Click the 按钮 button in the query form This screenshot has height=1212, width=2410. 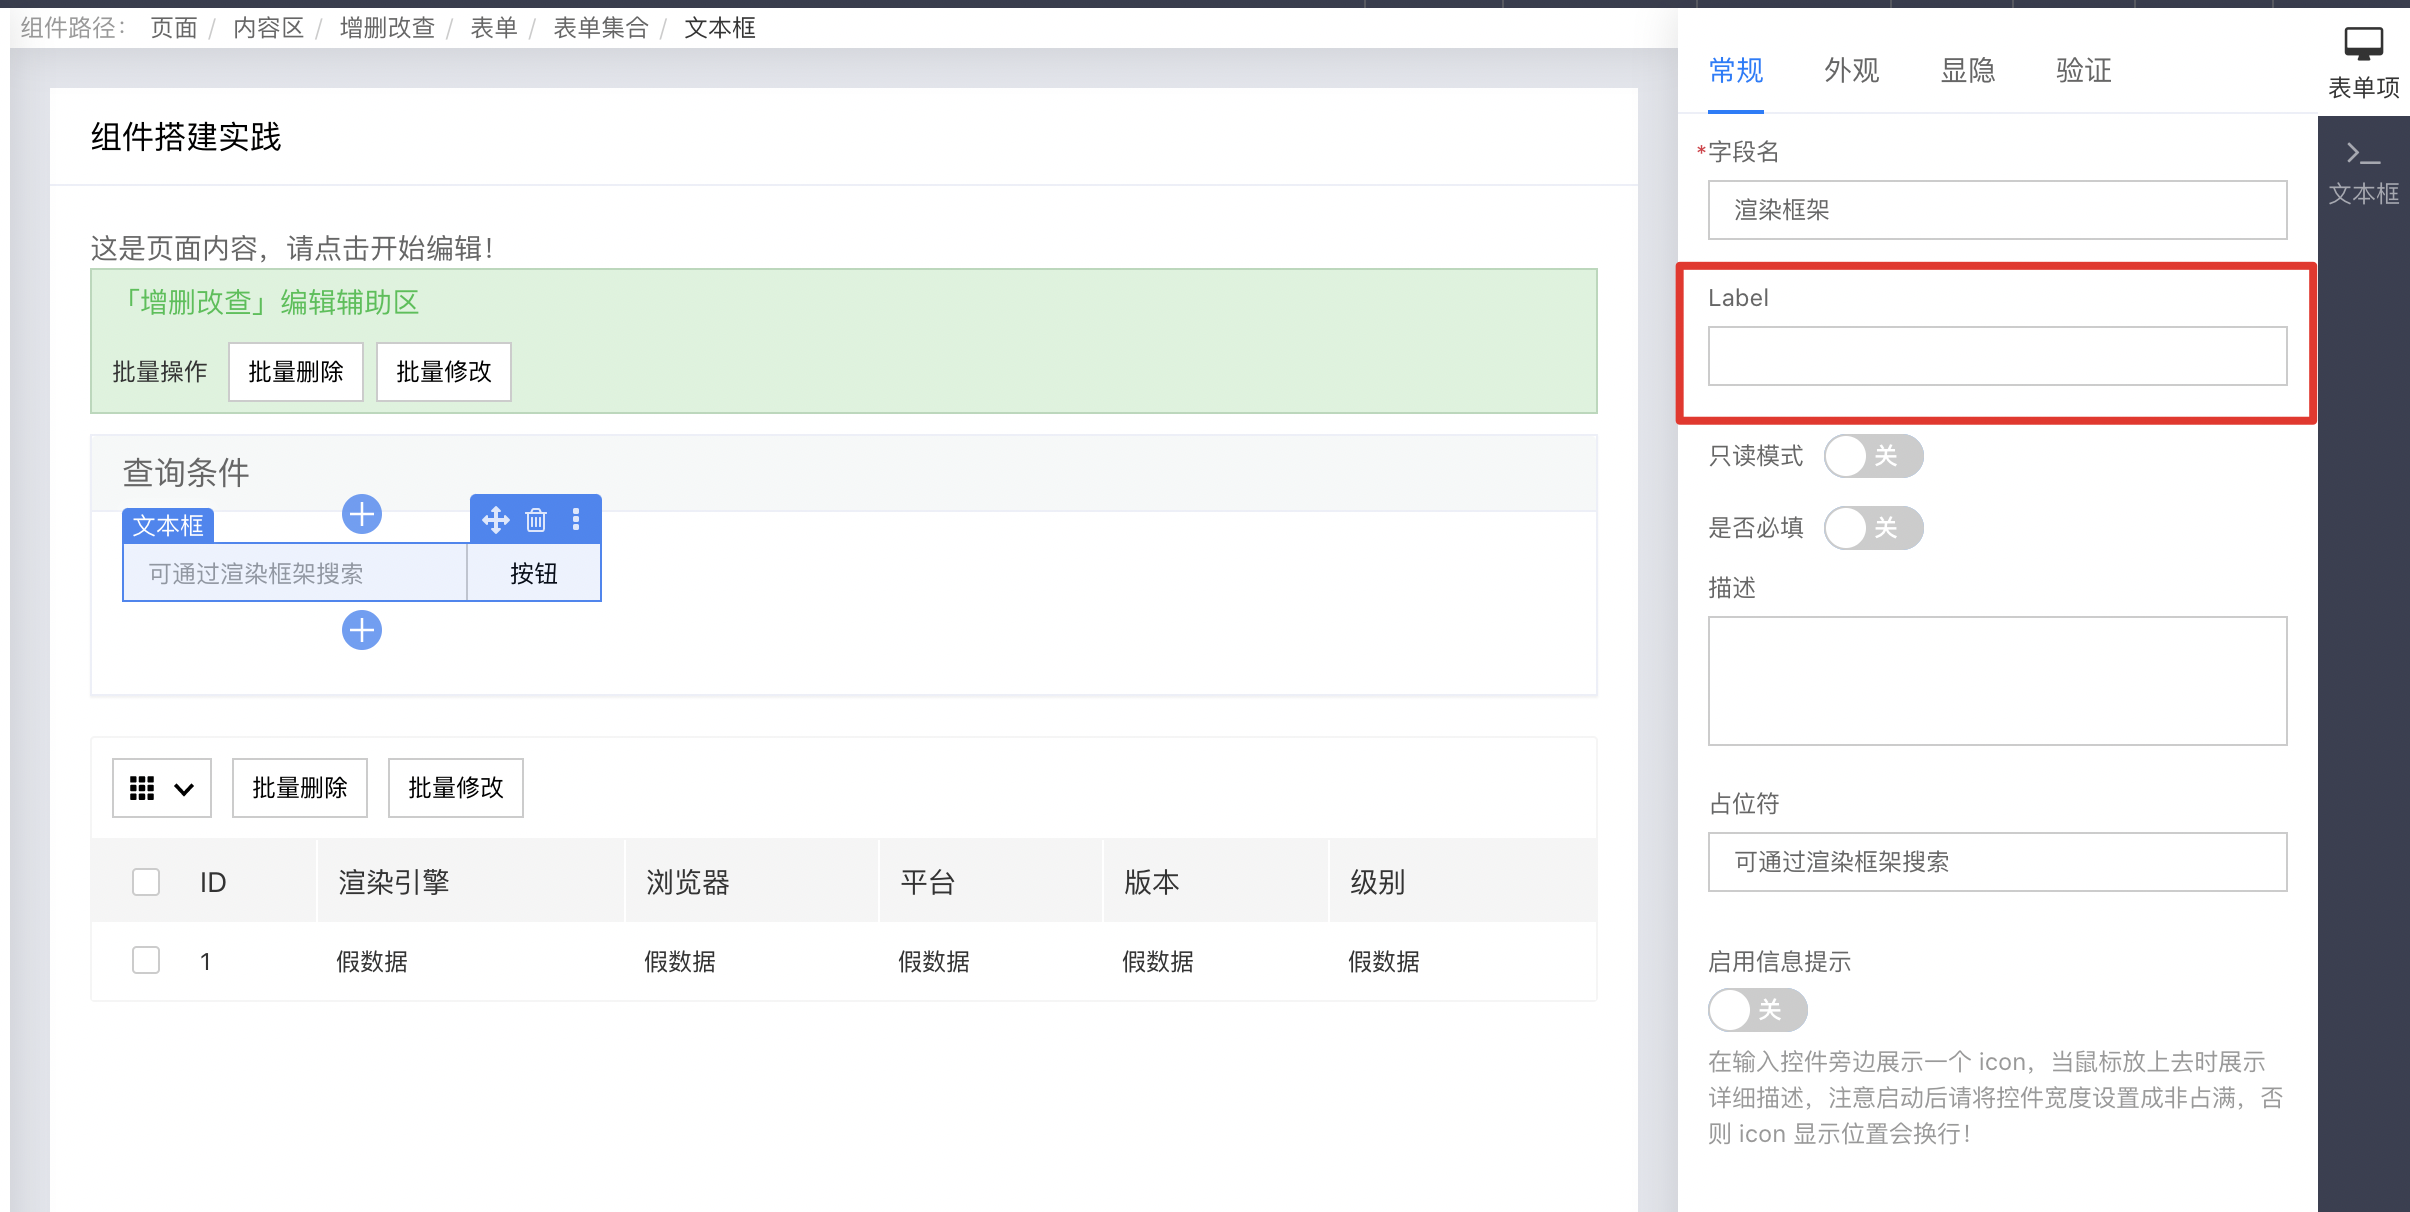[534, 573]
